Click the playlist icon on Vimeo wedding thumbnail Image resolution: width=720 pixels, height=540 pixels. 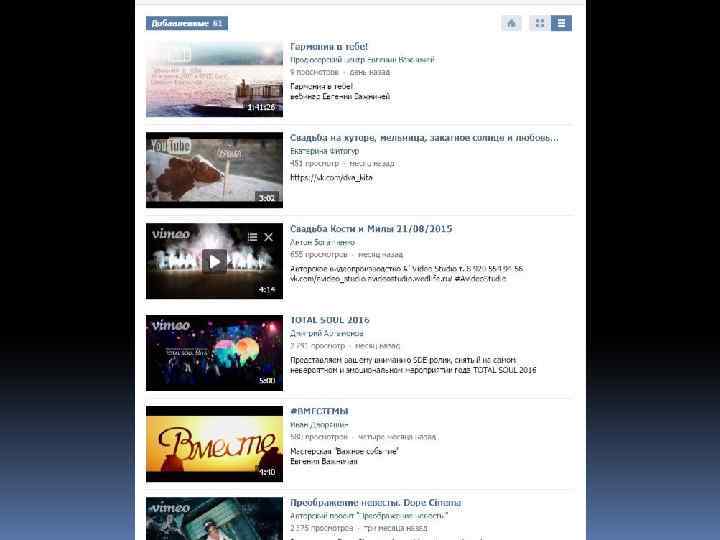(x=252, y=237)
